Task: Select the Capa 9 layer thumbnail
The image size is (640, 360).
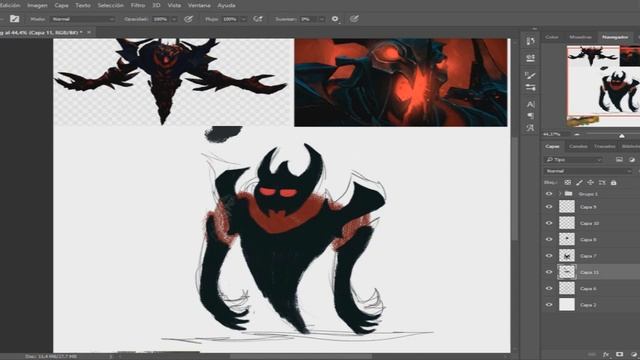Action: tap(567, 207)
